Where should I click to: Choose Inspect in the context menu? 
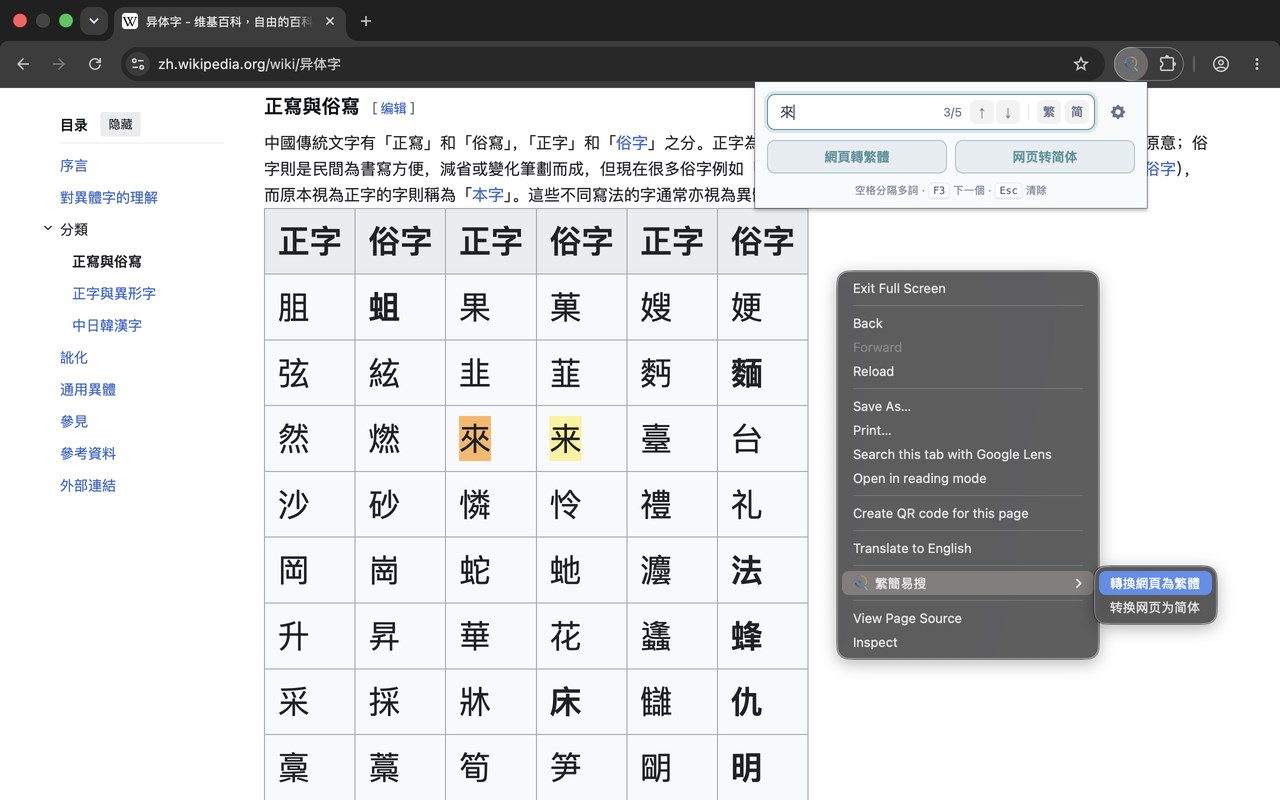pos(968,642)
